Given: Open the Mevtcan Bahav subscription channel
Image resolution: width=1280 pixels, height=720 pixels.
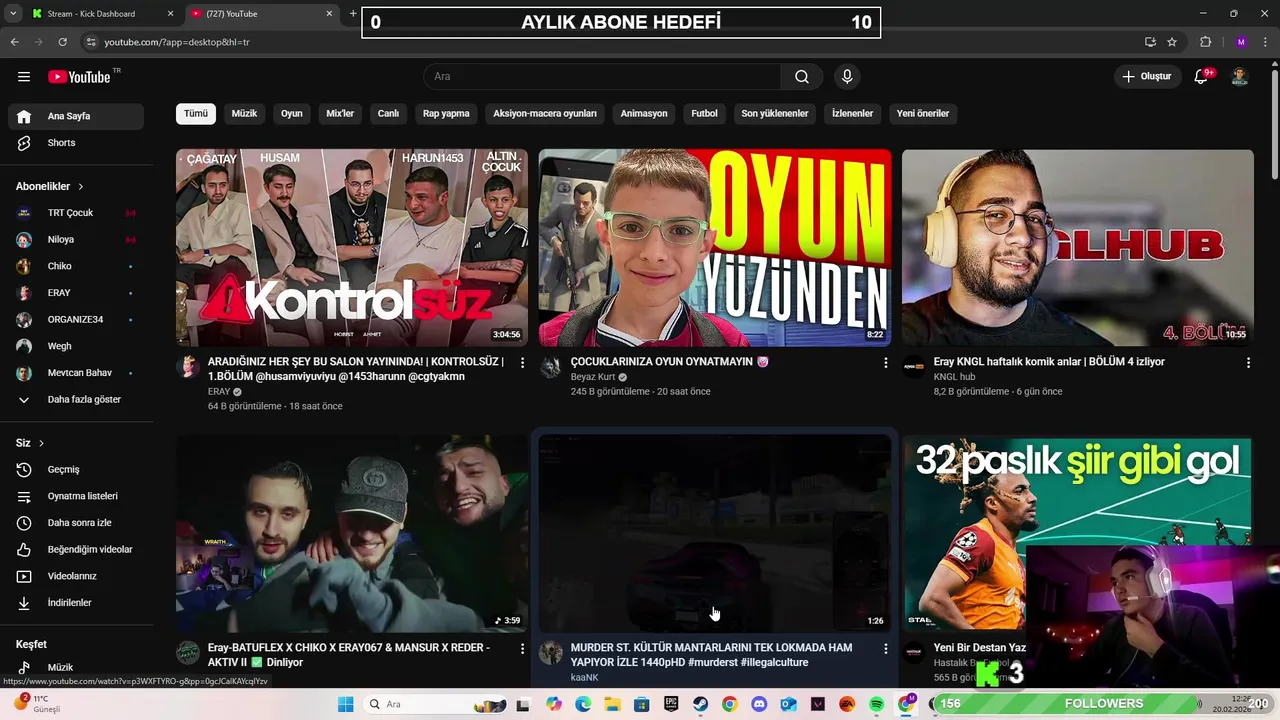Looking at the screenshot, I should (76, 373).
